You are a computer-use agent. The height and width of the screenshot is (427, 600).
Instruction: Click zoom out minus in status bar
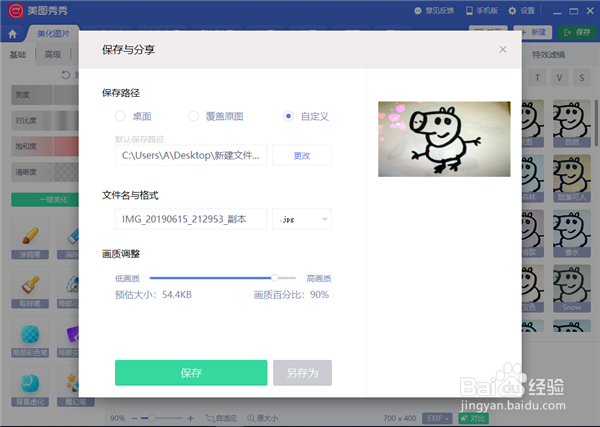[x=135, y=418]
